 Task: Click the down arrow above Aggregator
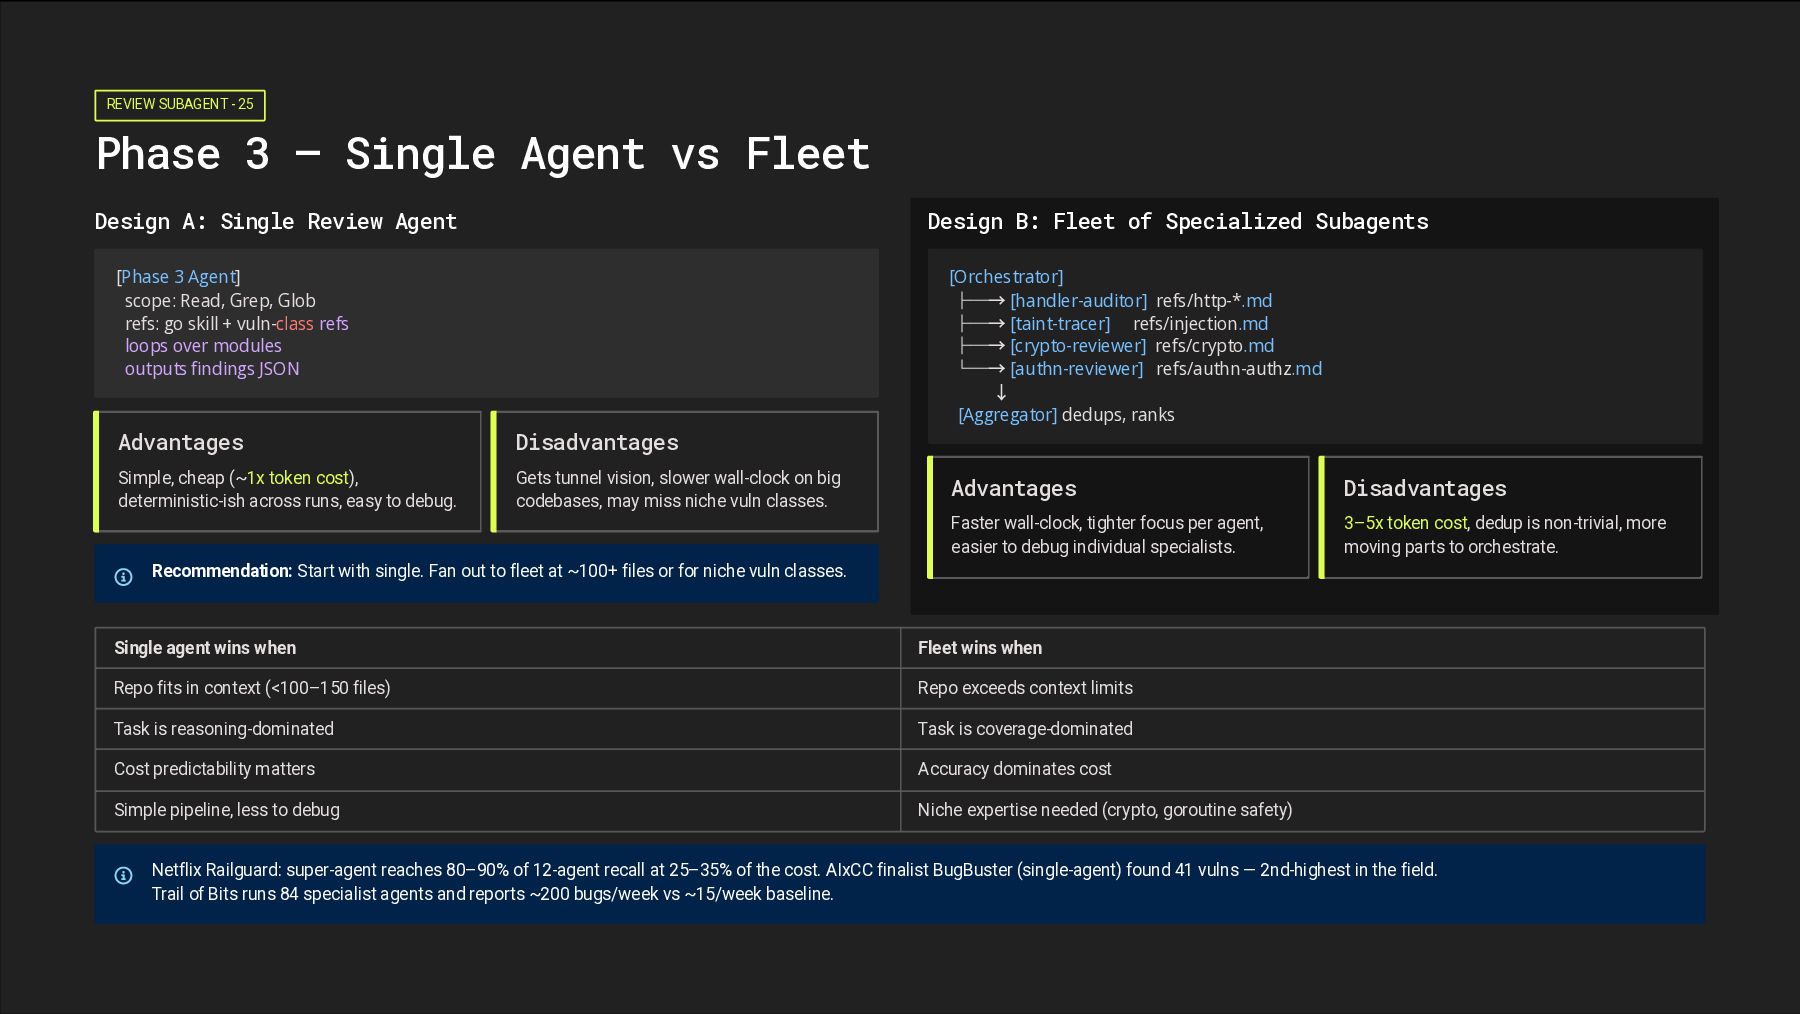click(1001, 392)
